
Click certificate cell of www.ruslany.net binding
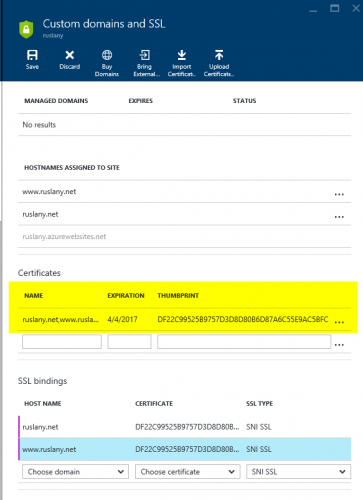(187, 449)
